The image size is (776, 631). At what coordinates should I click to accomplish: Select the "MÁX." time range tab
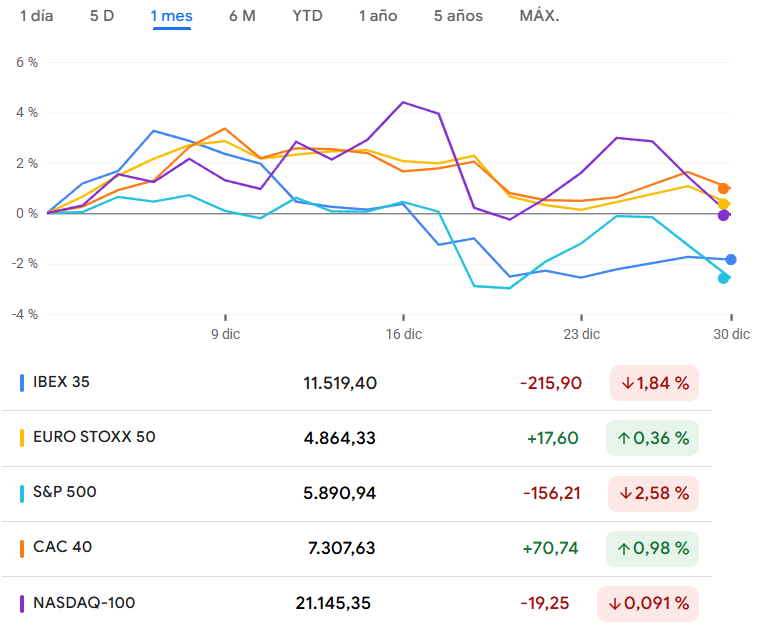(539, 16)
